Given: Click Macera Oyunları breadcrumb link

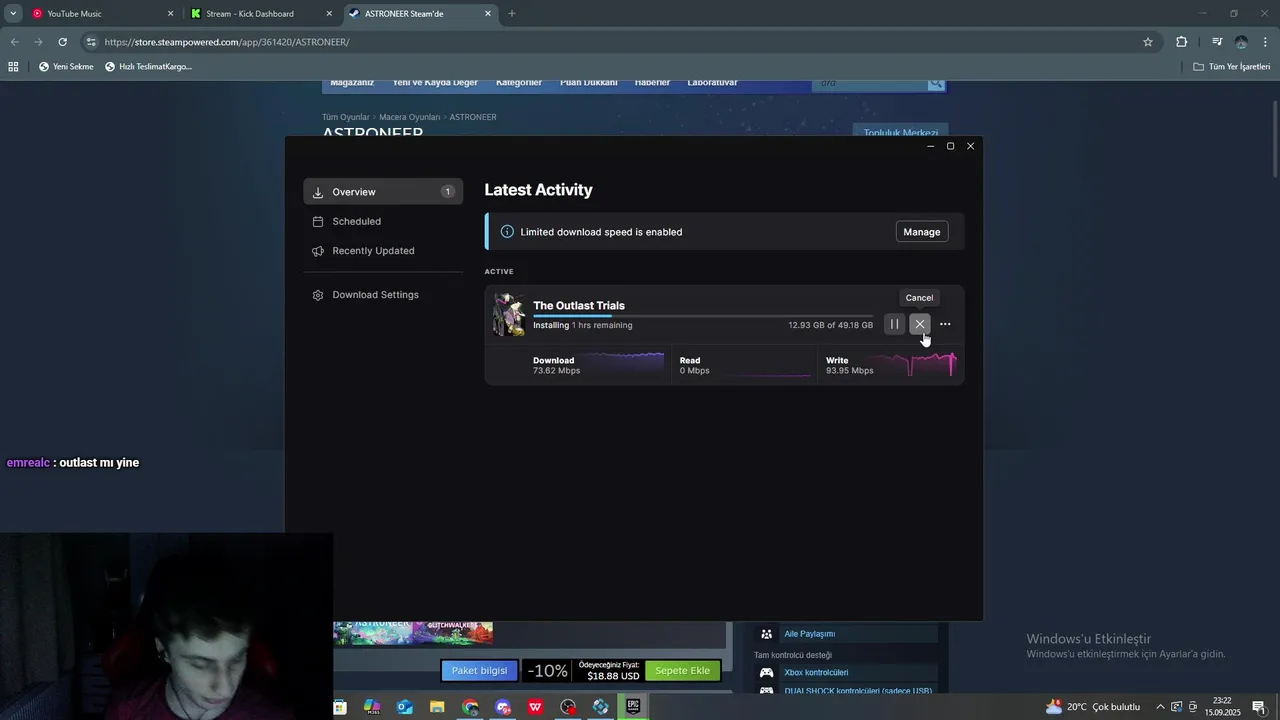Looking at the screenshot, I should coord(409,117).
